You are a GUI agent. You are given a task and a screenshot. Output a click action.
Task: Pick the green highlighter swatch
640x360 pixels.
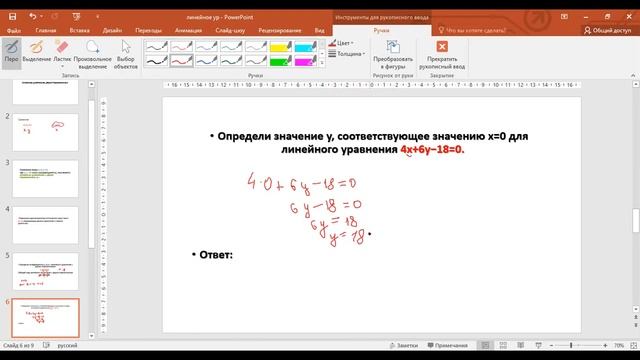click(x=281, y=61)
